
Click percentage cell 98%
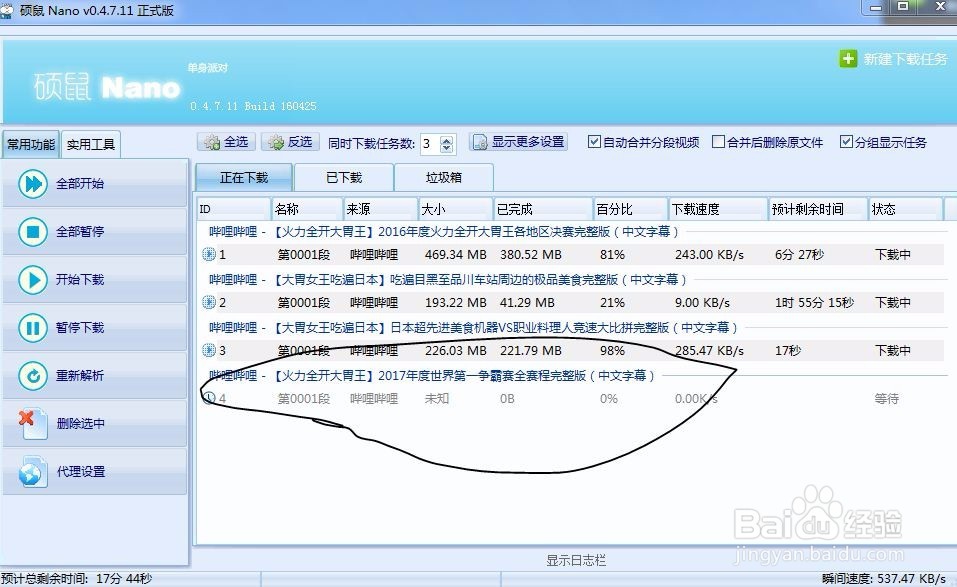coord(612,350)
